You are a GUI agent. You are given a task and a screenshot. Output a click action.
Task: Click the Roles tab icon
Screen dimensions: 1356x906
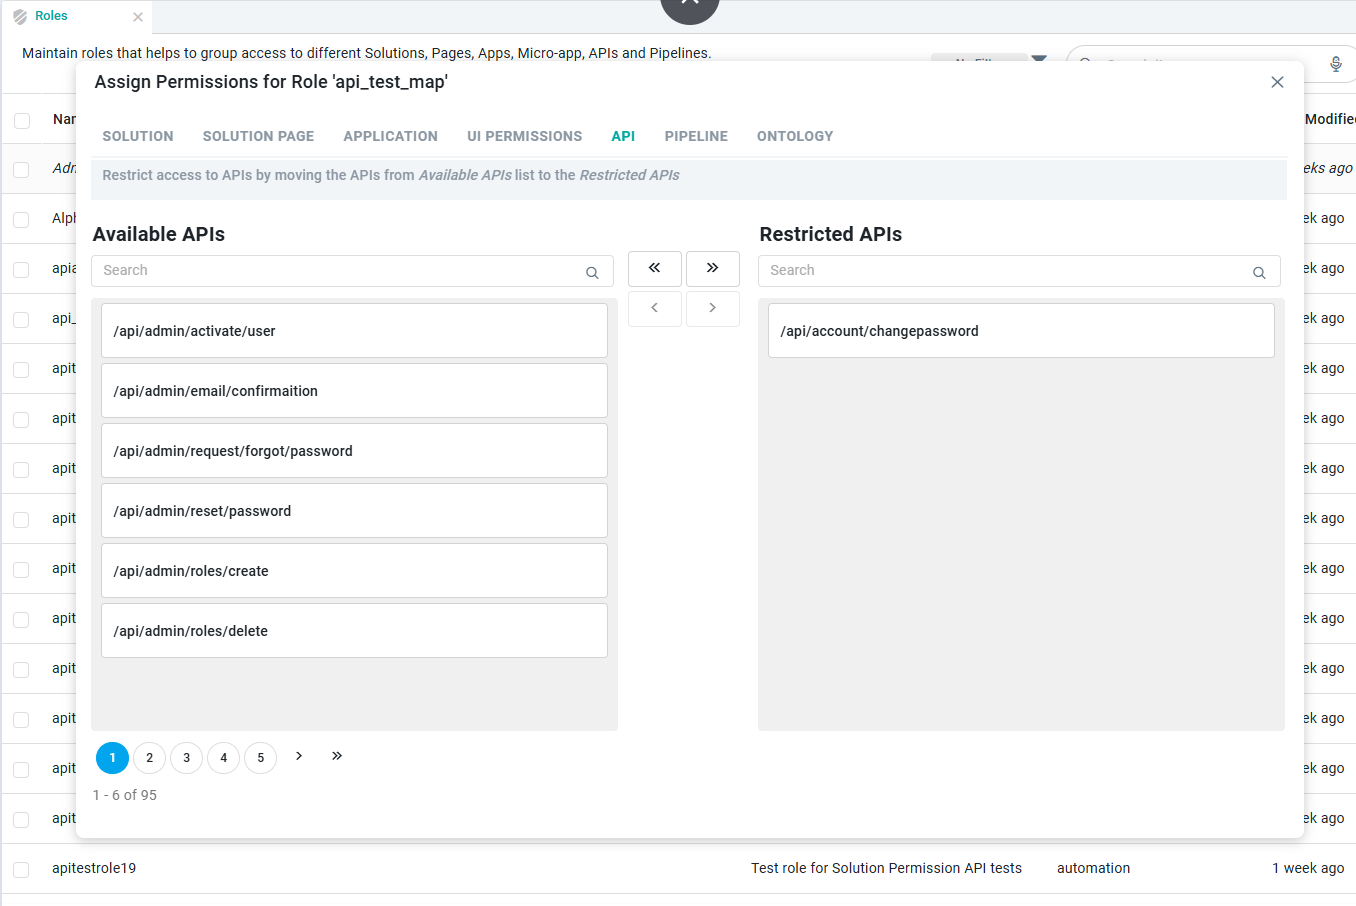point(20,17)
